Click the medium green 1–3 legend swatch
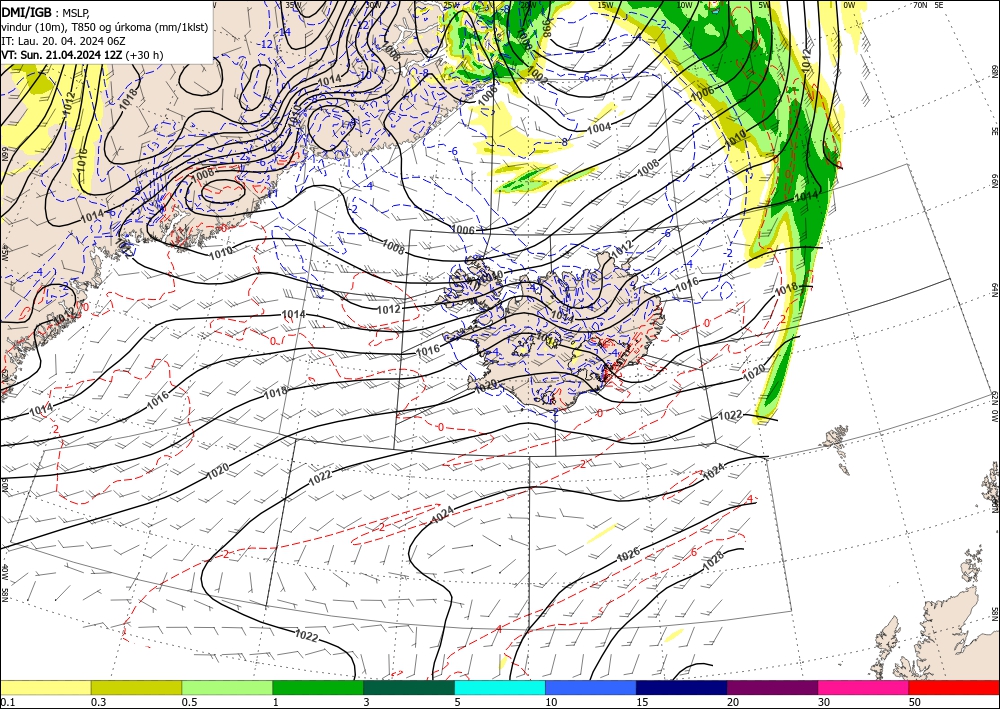Viewport: 1000px width, 709px height. (318, 688)
